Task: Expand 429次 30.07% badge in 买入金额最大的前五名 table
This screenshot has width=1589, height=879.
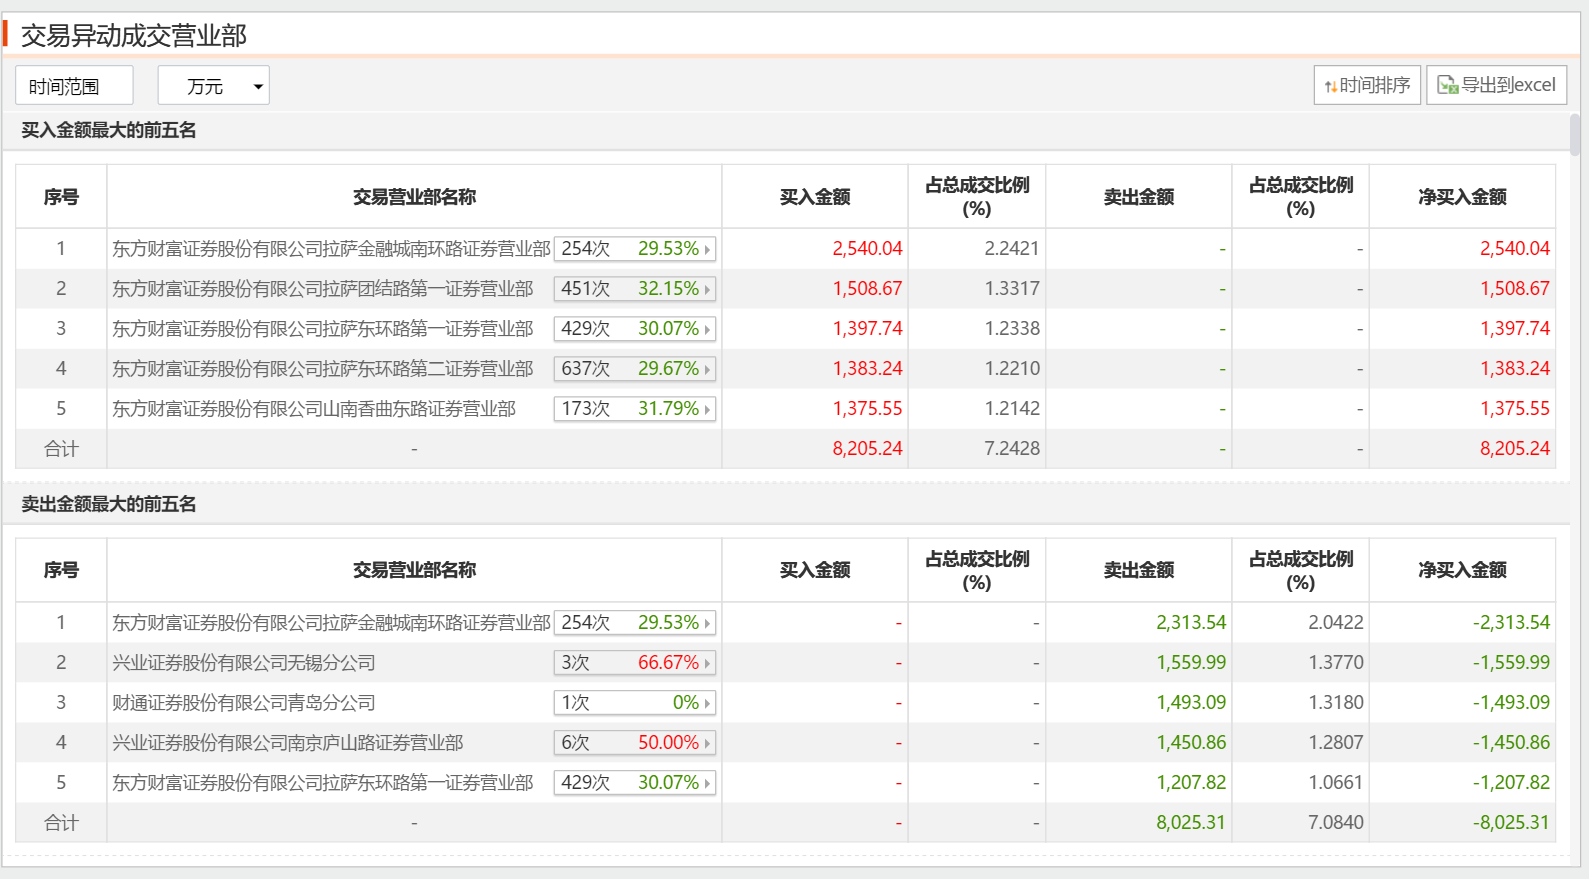Action: 635,329
